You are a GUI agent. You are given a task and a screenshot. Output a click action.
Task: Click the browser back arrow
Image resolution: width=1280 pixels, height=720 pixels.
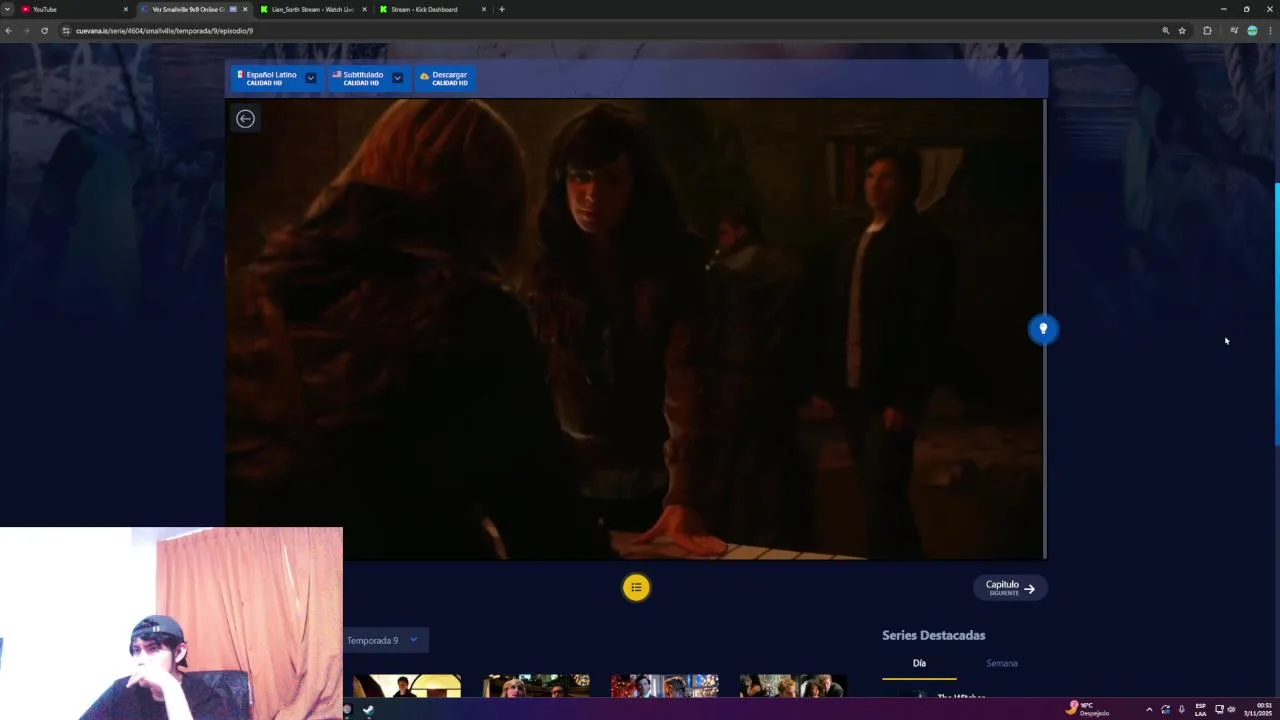8,31
